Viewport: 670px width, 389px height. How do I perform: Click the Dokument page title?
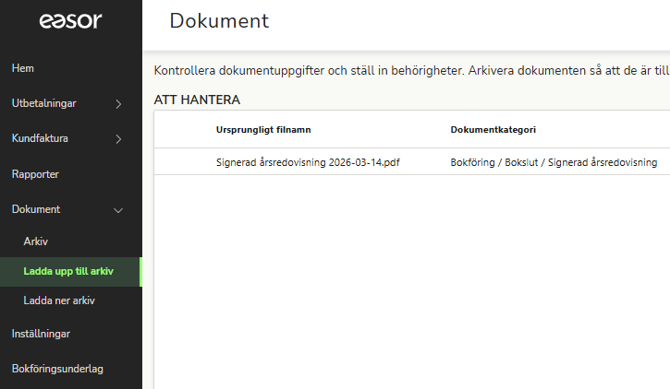pos(219,21)
